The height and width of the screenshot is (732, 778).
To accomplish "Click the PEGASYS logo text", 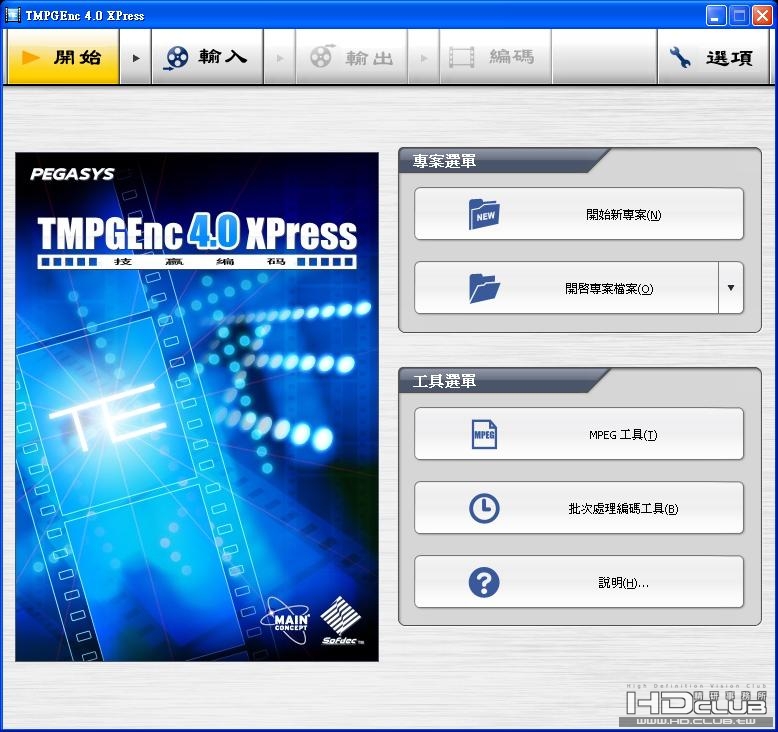I will [x=72, y=174].
